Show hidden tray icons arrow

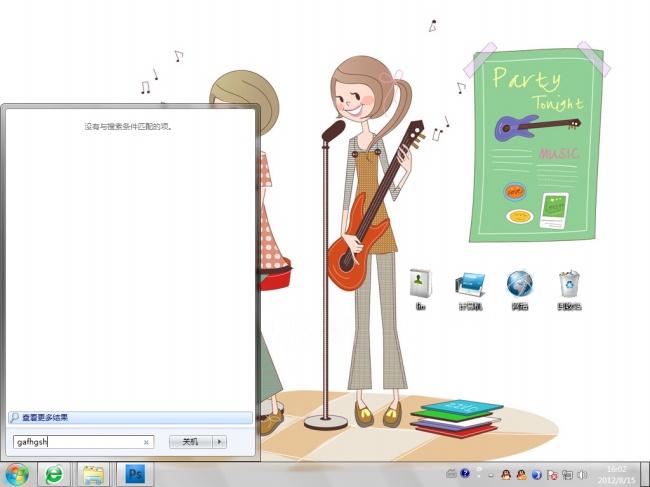491,475
